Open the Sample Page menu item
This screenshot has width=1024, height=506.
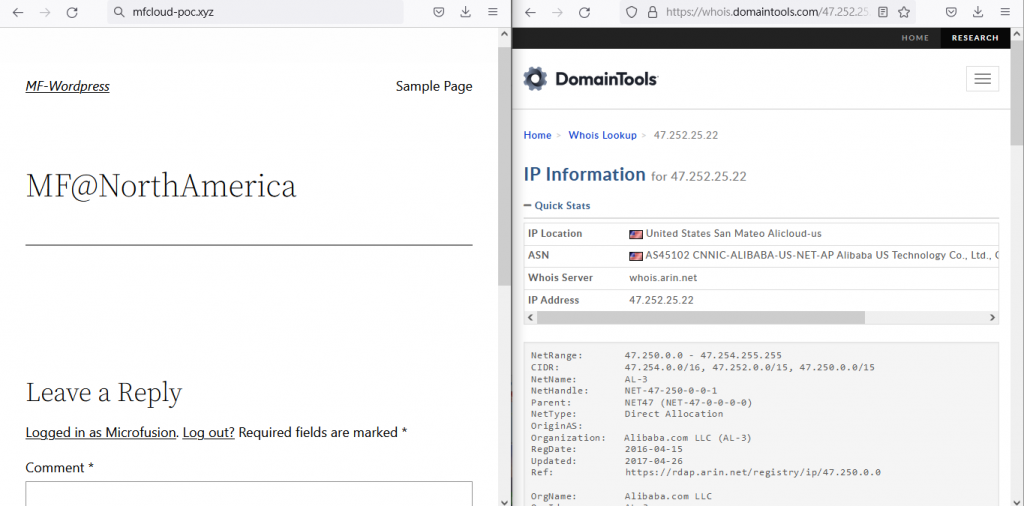click(x=434, y=86)
